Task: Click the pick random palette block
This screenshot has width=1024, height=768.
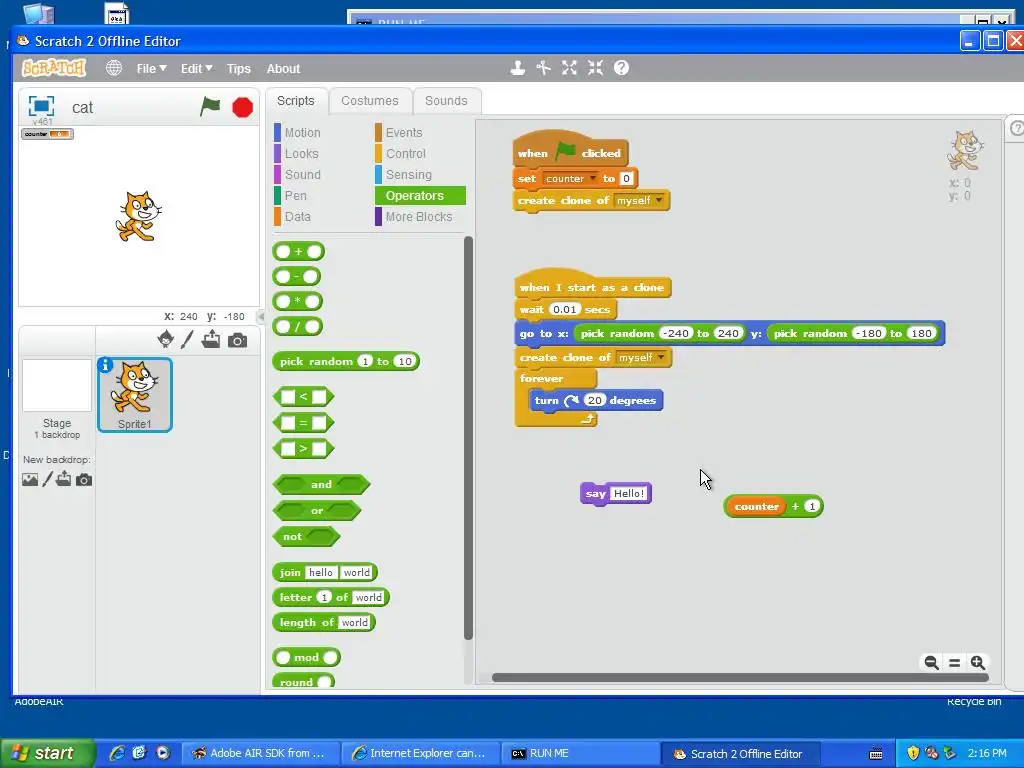Action: pos(345,361)
